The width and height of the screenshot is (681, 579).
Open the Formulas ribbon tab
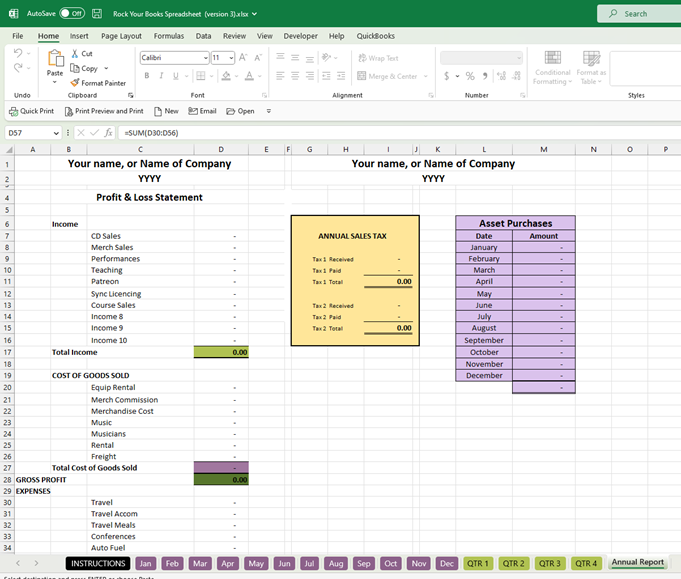168,36
